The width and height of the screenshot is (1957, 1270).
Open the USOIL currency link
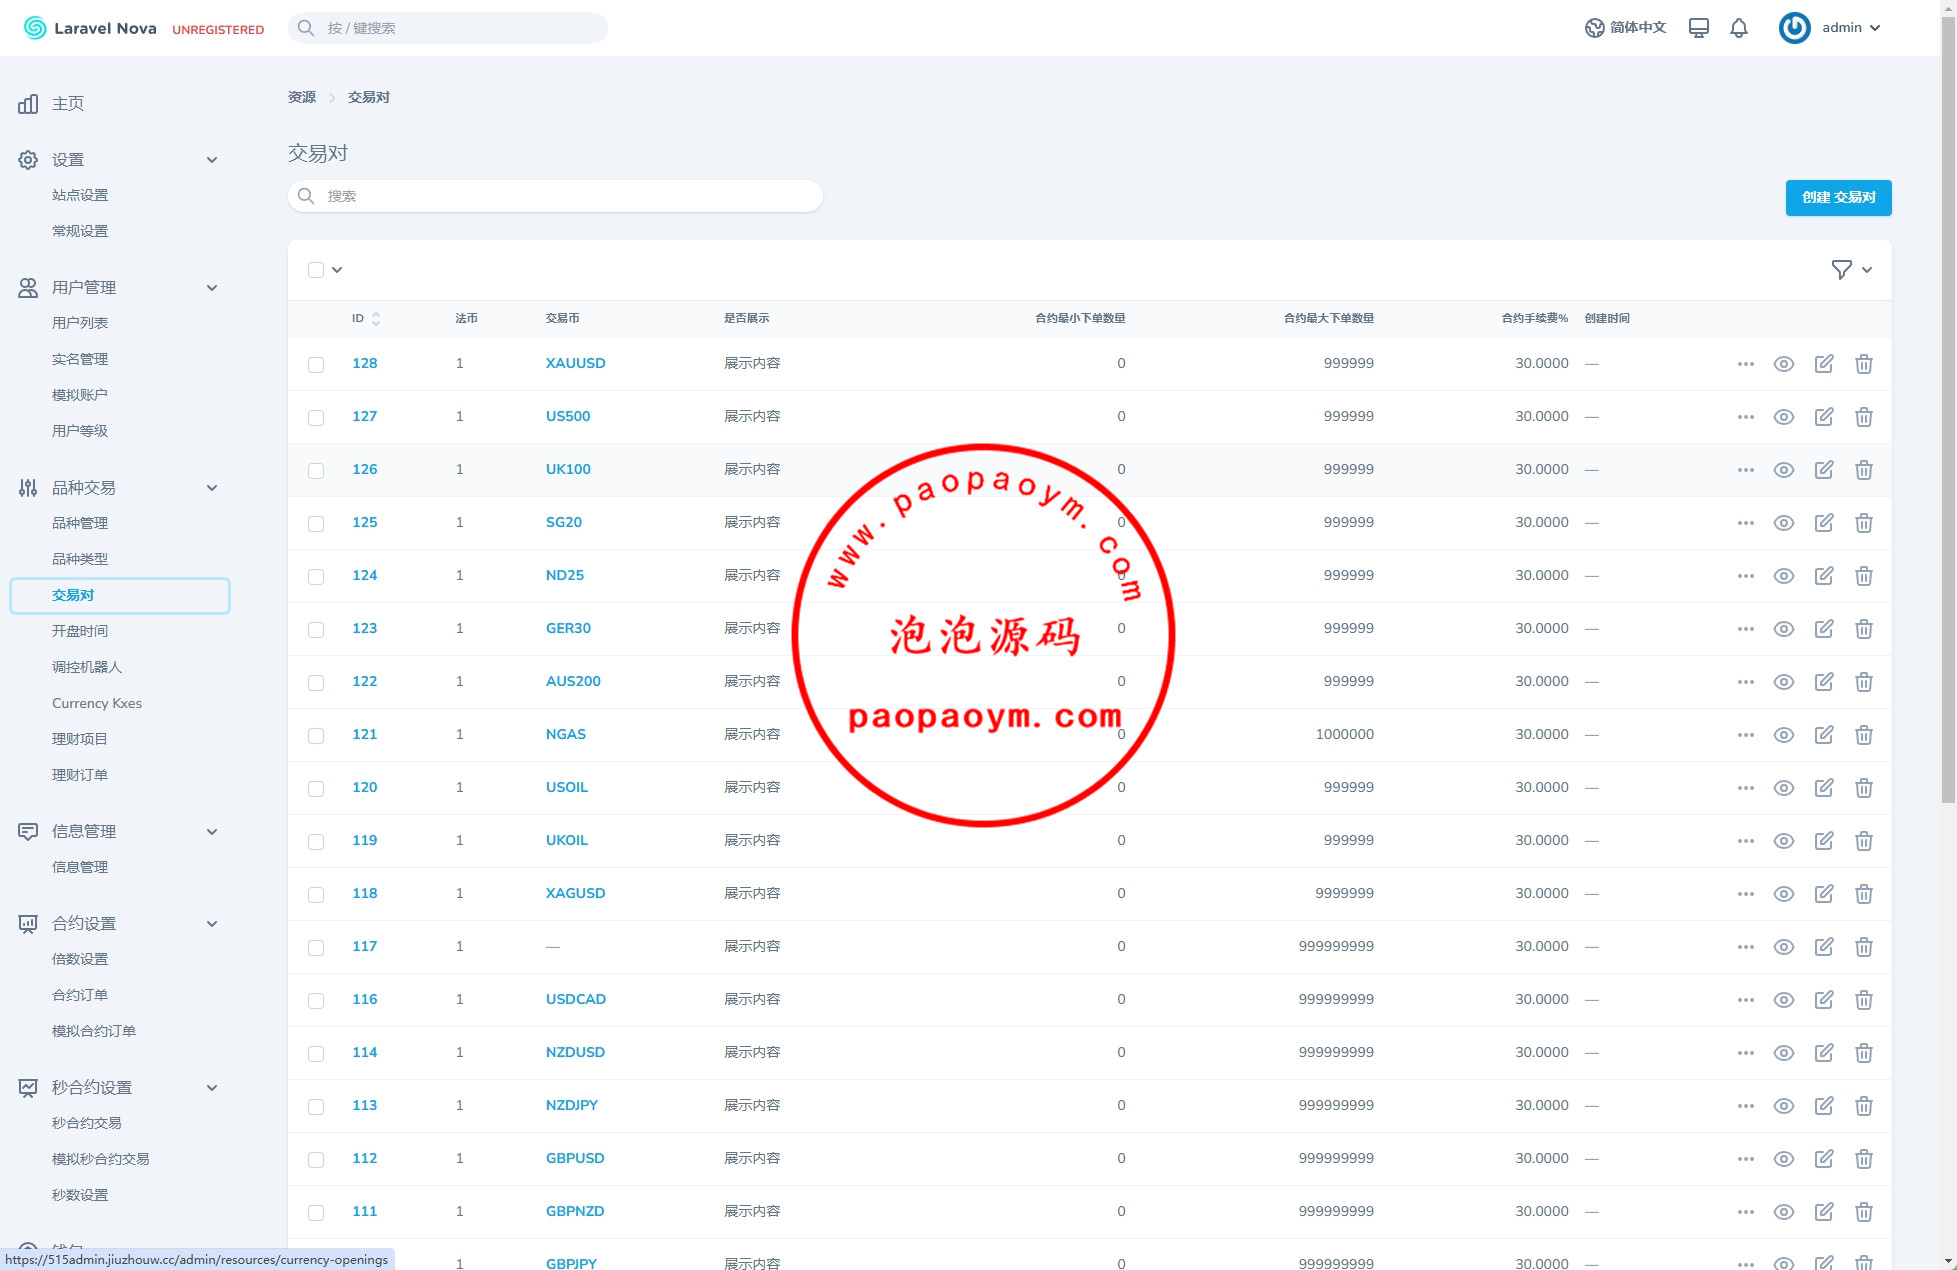(566, 788)
